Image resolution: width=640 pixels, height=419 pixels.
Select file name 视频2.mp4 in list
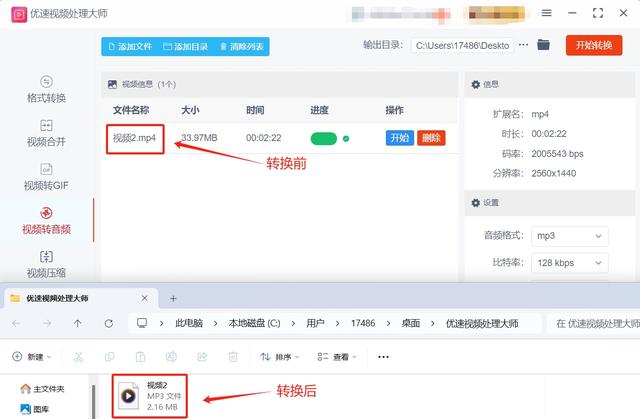pos(134,138)
